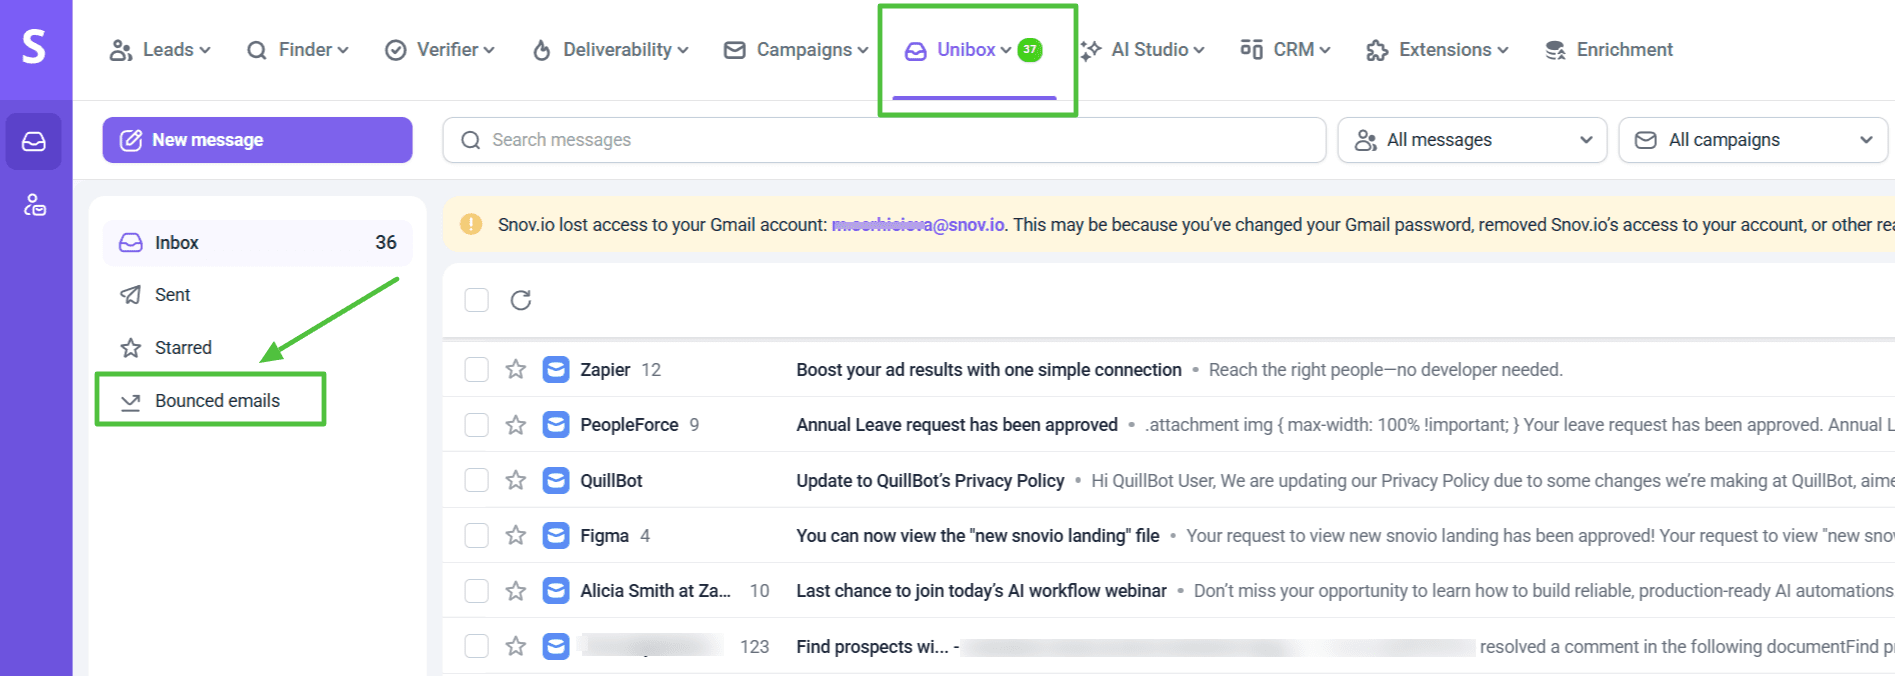The height and width of the screenshot is (676, 1895).
Task: Select the PeopleForce message checkbox
Action: point(477,425)
